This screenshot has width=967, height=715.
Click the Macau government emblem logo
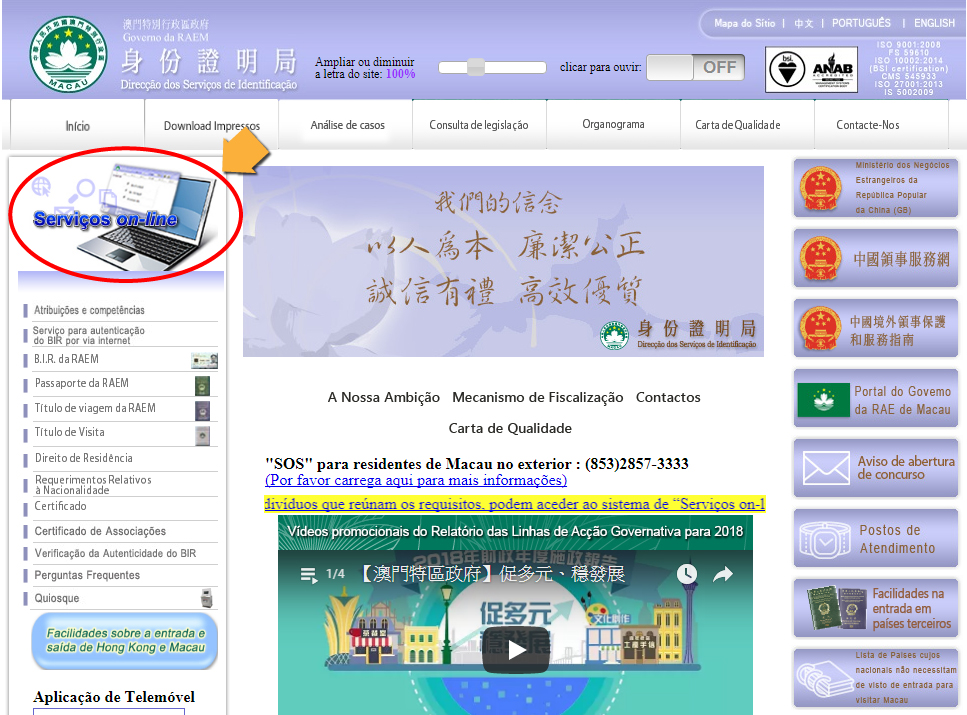pyautogui.click(x=68, y=55)
